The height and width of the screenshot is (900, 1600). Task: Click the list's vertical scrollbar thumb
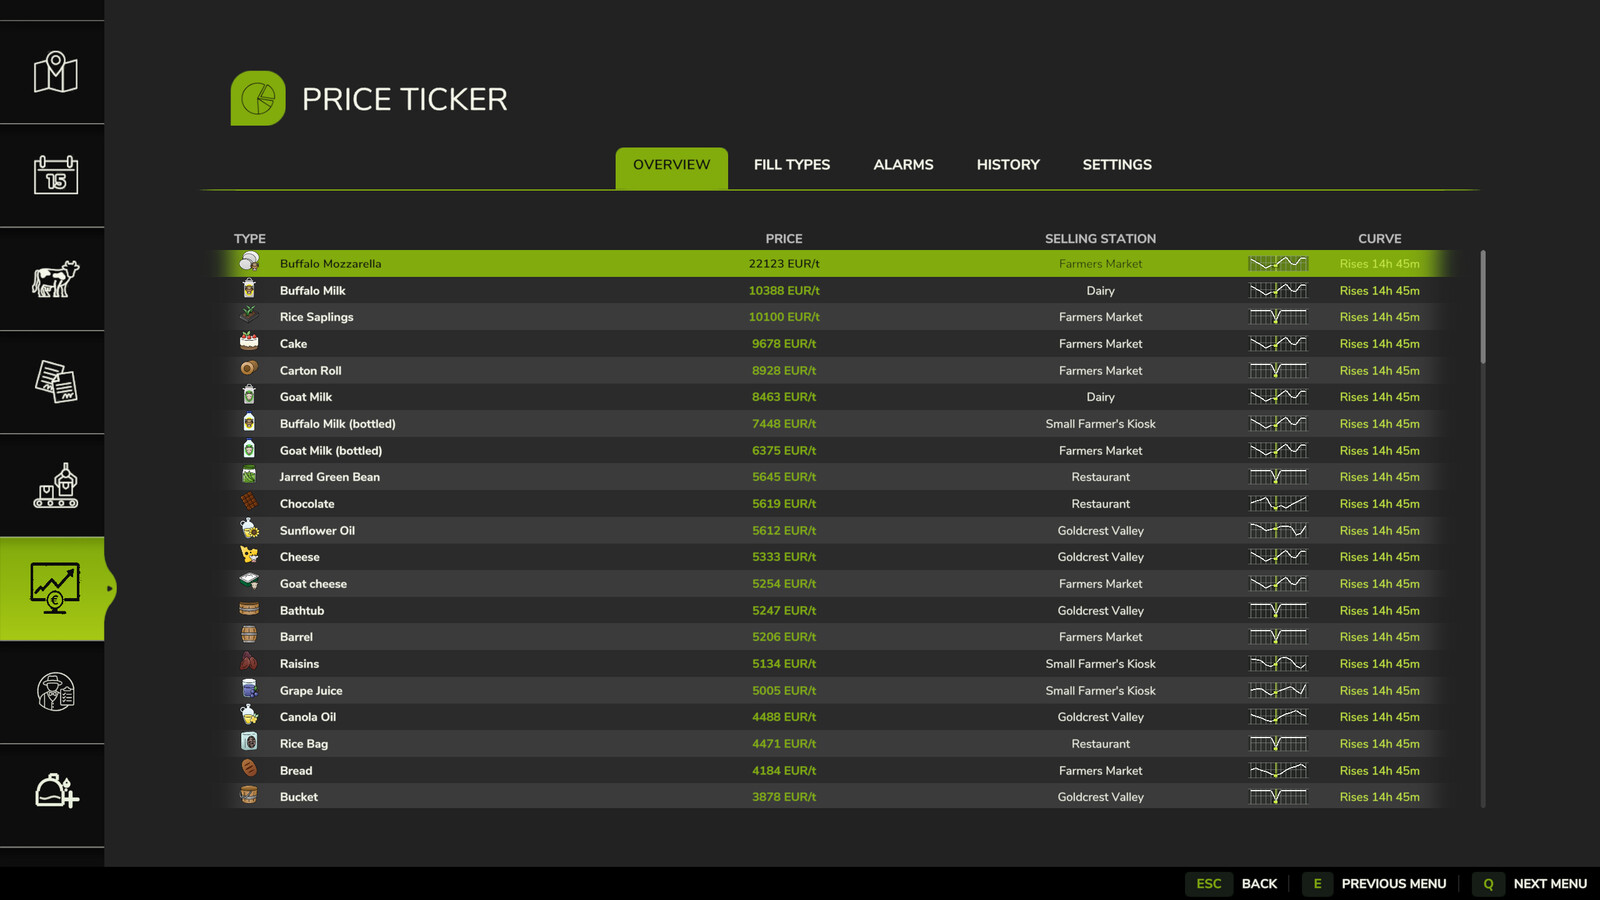(1482, 307)
